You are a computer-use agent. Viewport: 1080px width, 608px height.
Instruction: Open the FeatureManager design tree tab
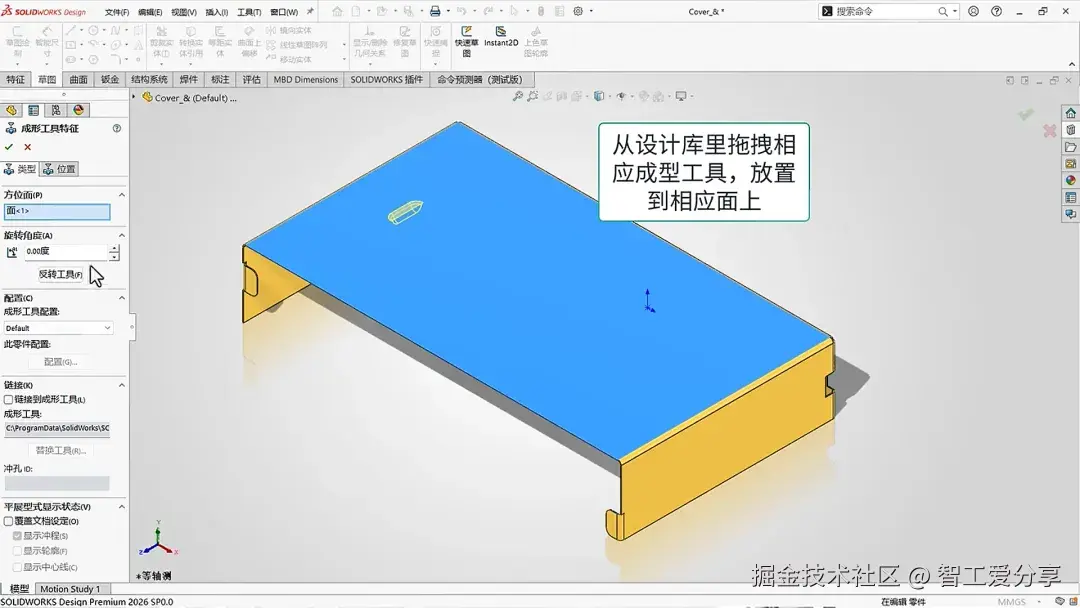pos(12,110)
